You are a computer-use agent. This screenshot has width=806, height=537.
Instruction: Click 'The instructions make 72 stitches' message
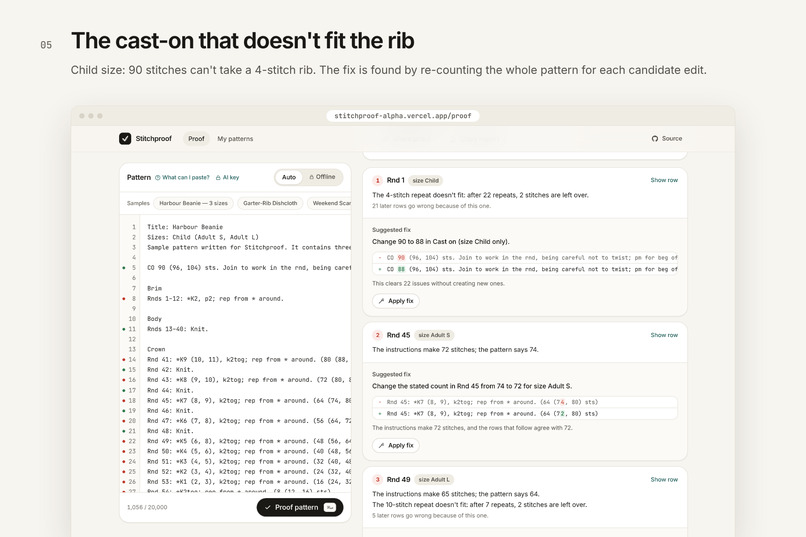(455, 349)
